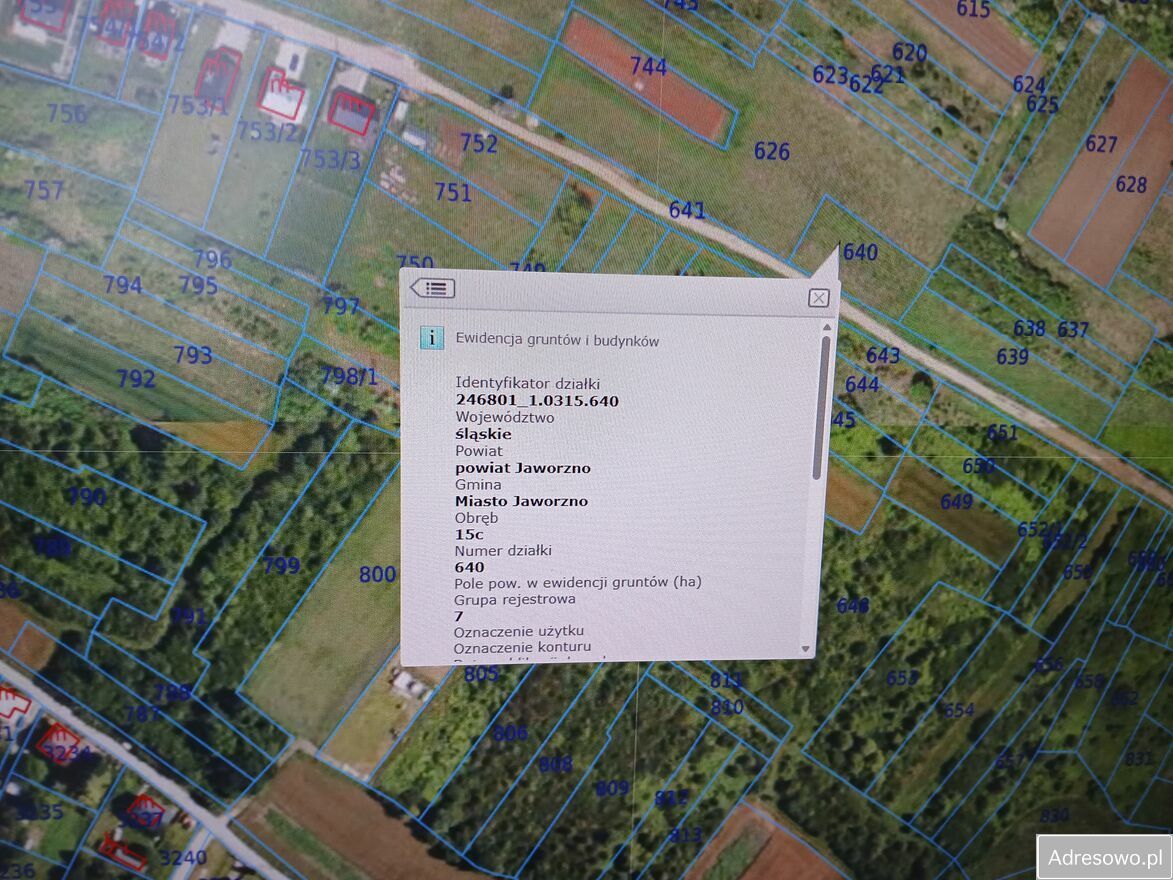Viewport: 1173px width, 880px height.
Task: Click 'Pole pow. w ewidencji gruntów (ha)' label
Action: tap(578, 582)
